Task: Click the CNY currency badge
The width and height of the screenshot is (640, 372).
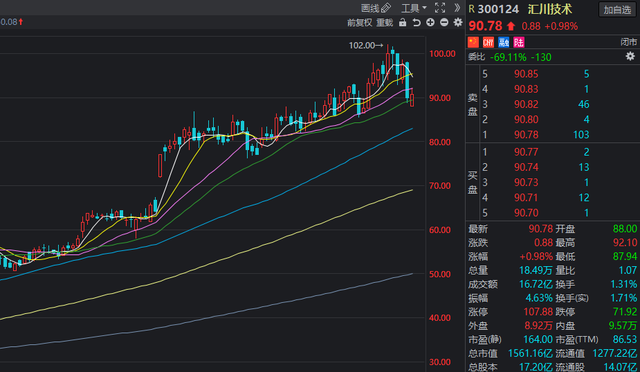Action: [488, 42]
